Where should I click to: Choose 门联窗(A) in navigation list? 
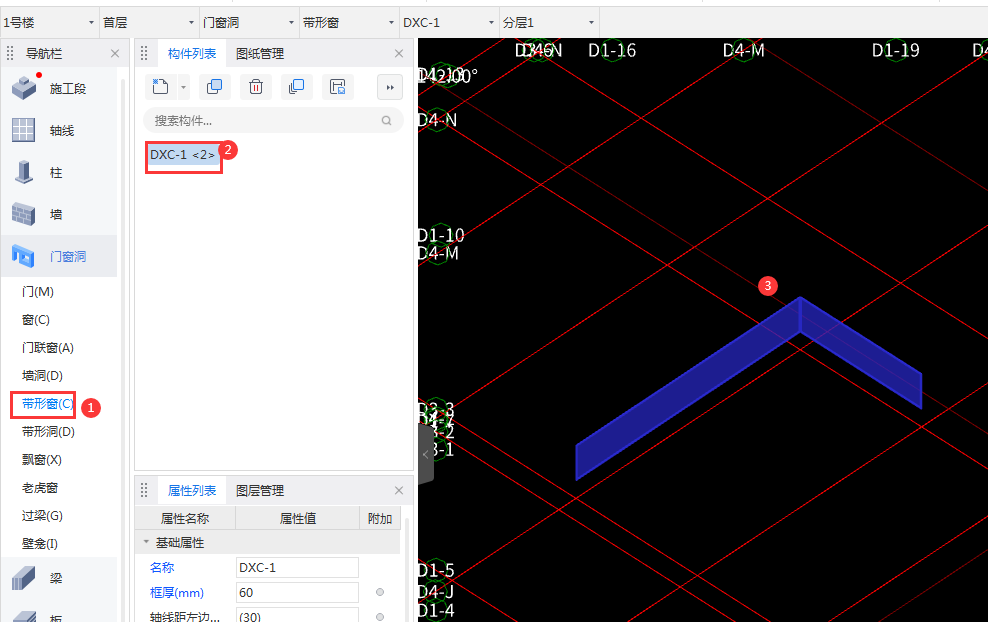(x=48, y=347)
